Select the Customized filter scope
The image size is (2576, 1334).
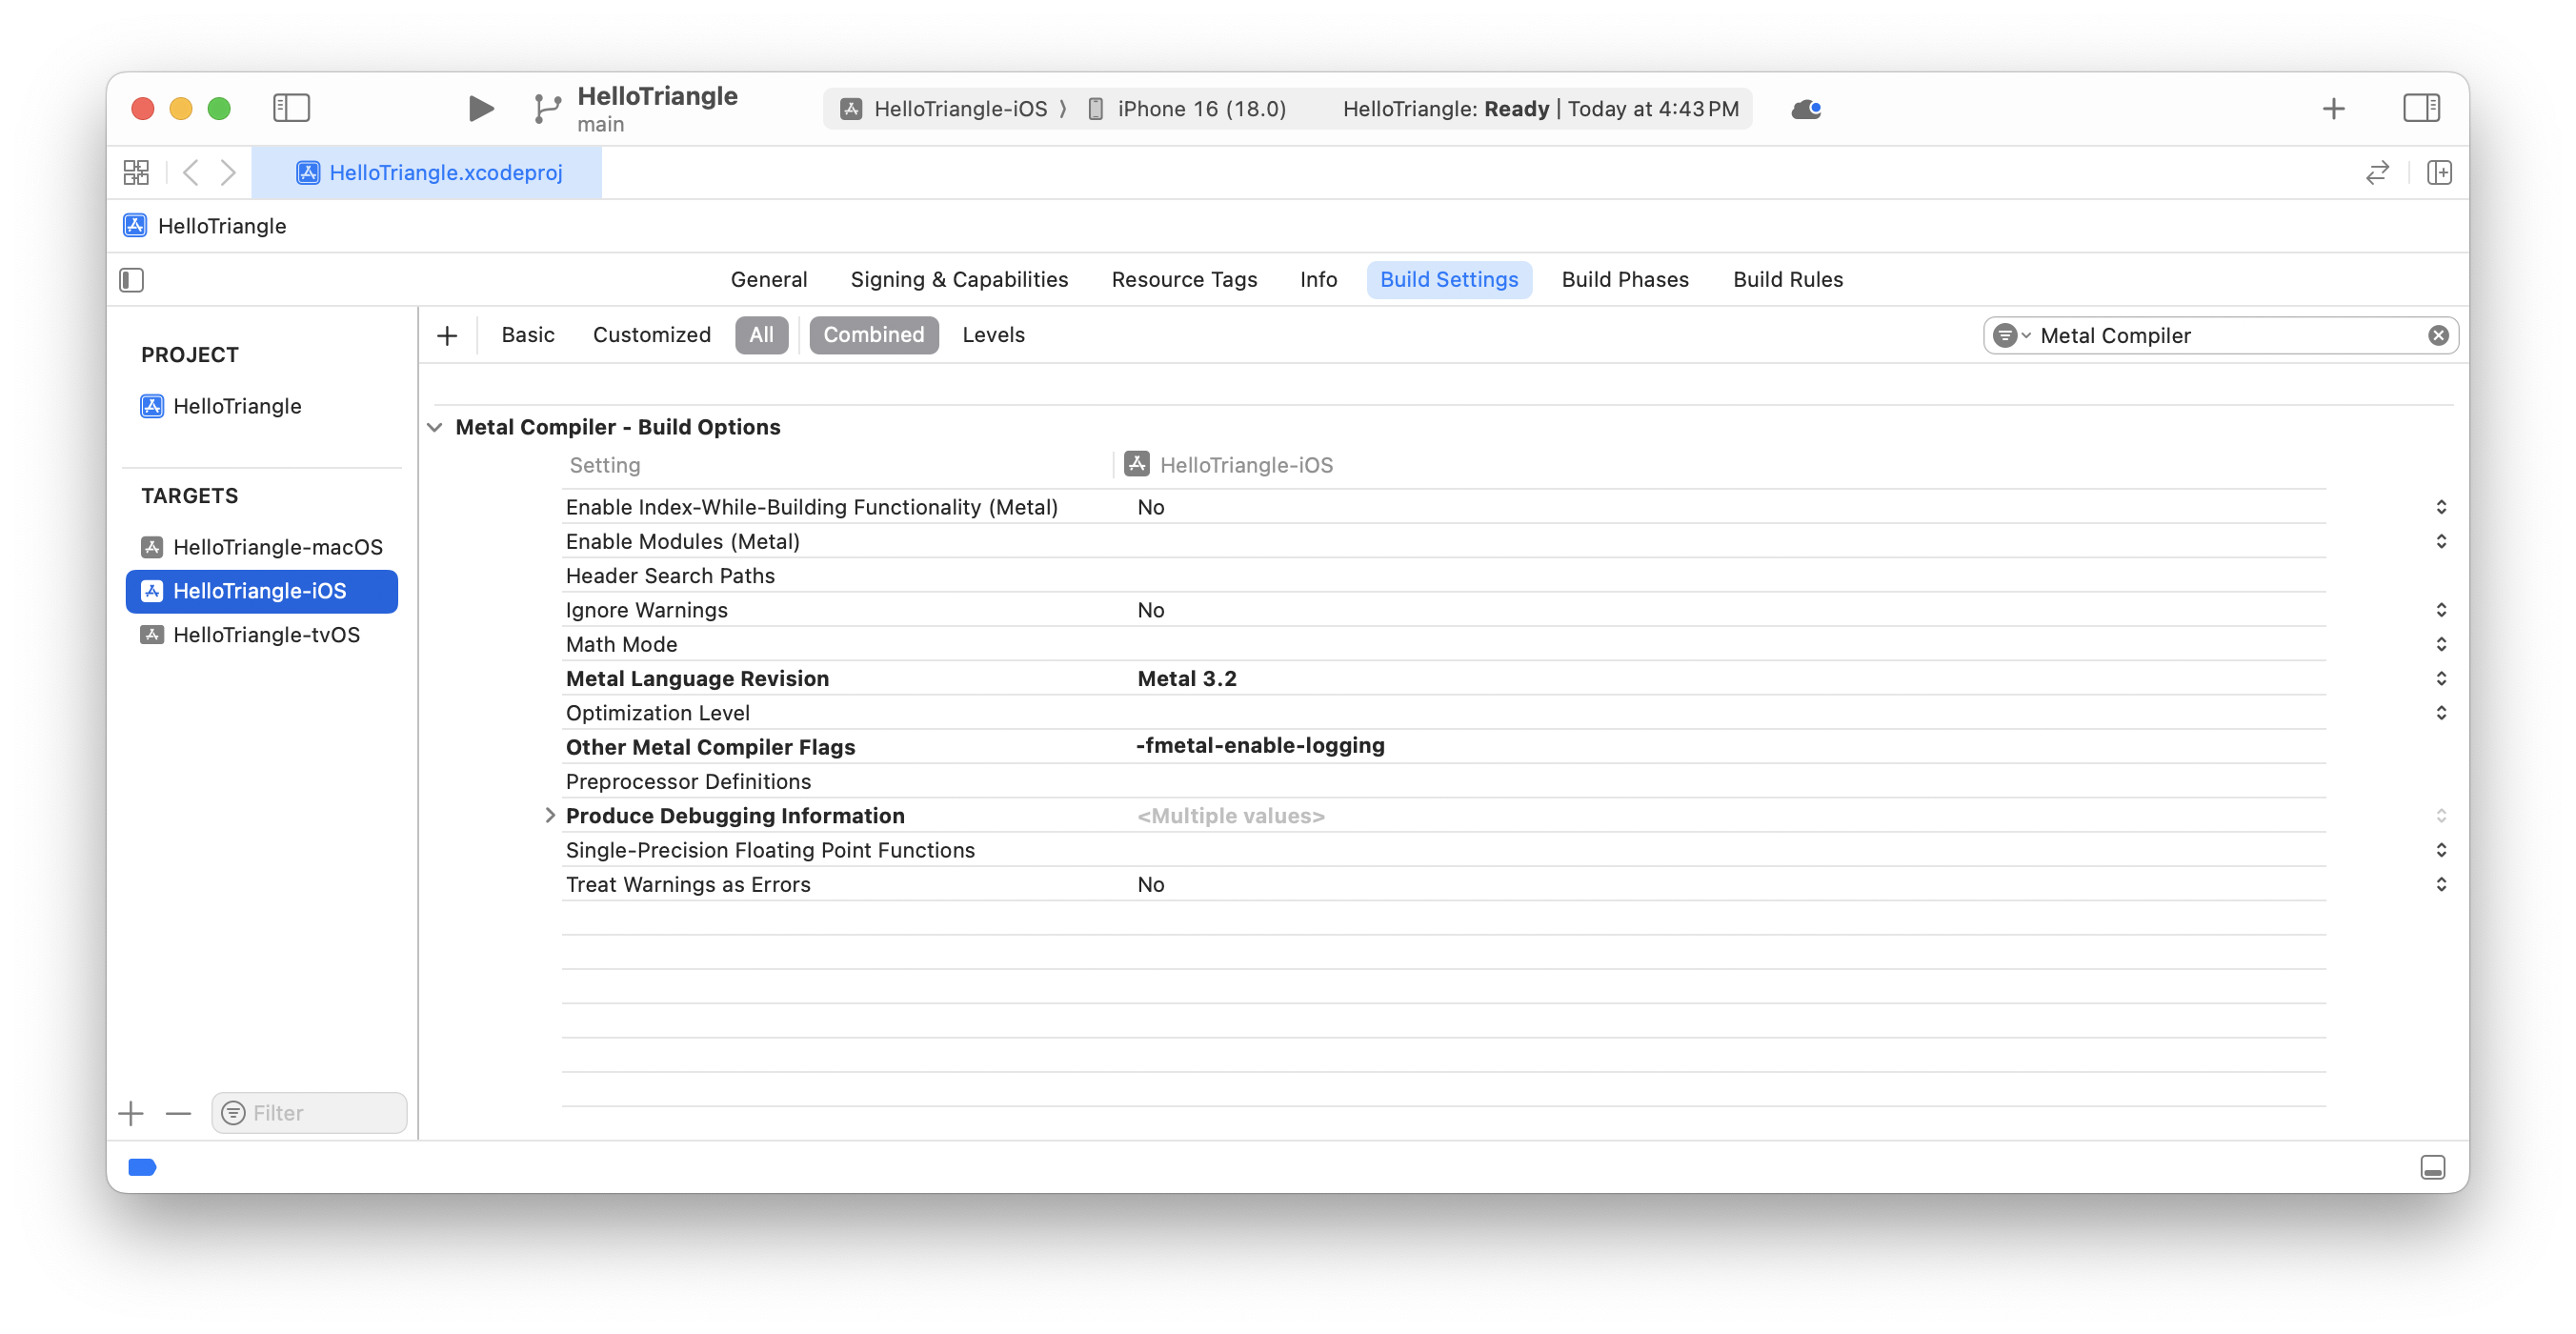[x=652, y=335]
